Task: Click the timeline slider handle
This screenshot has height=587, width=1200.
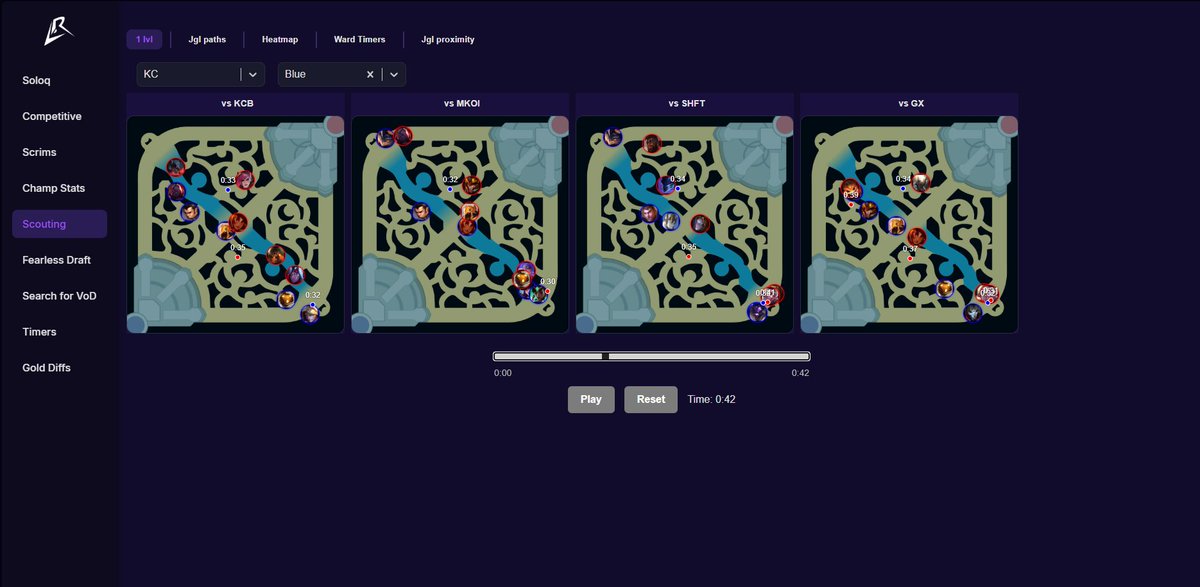Action: [605, 356]
